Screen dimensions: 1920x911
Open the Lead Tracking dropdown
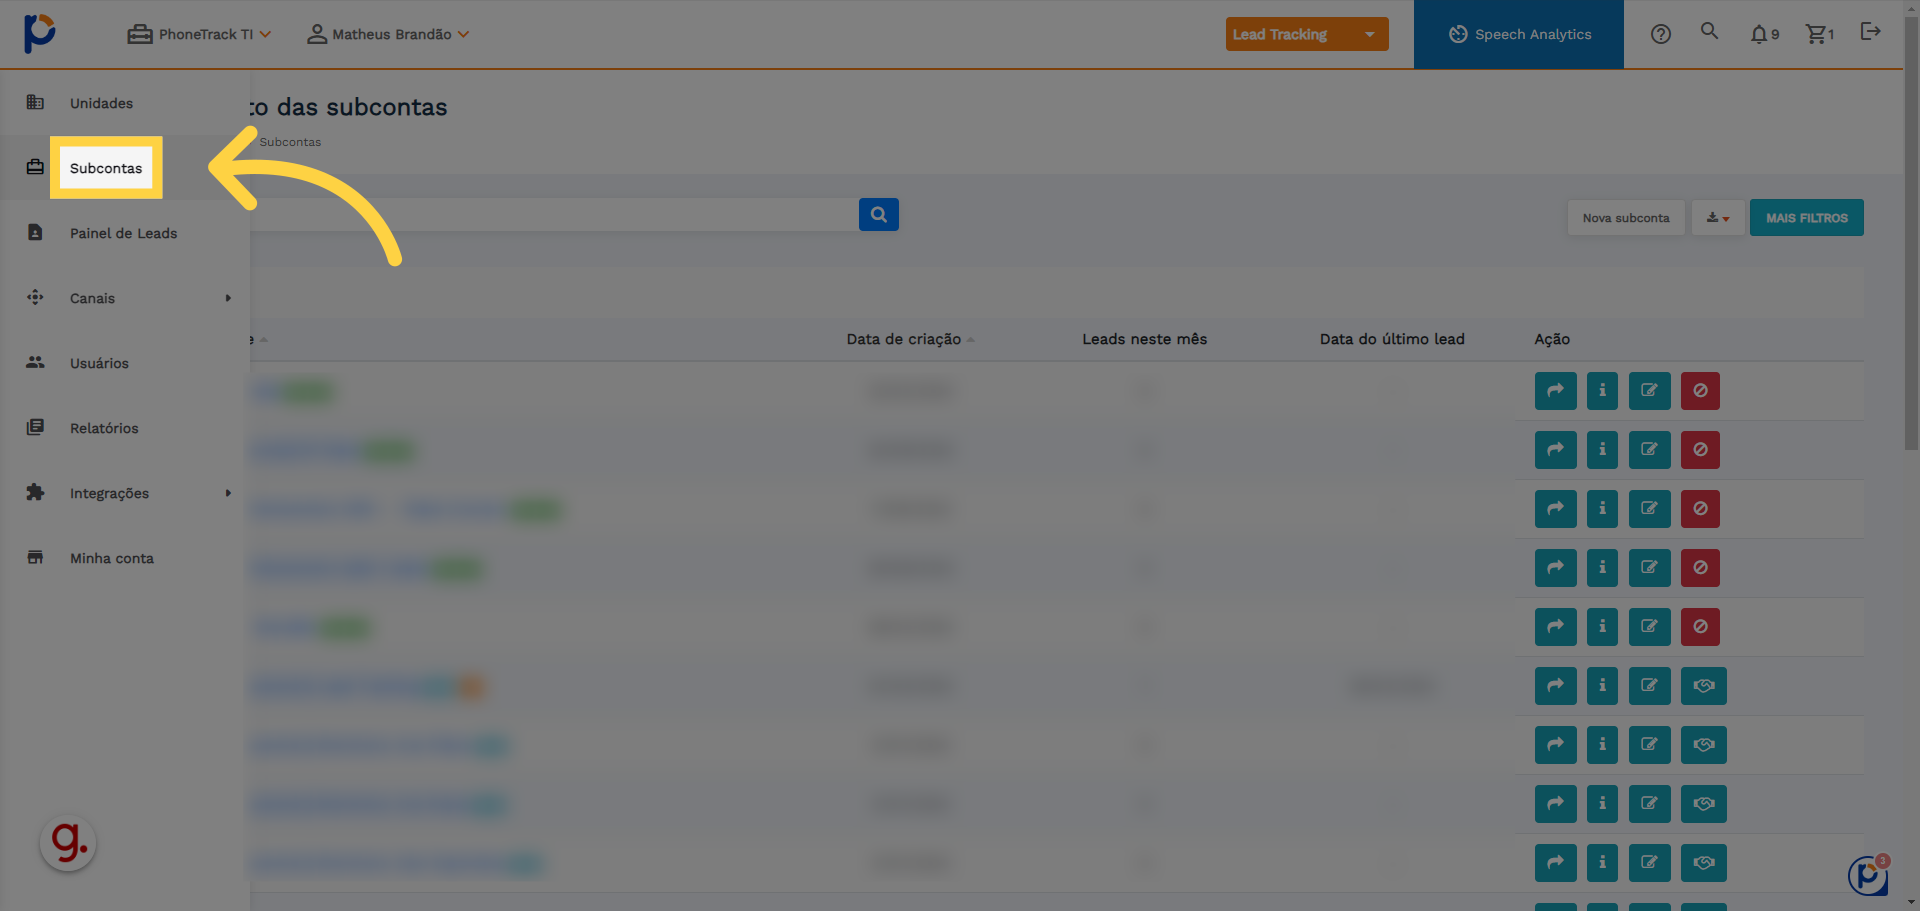(1306, 34)
